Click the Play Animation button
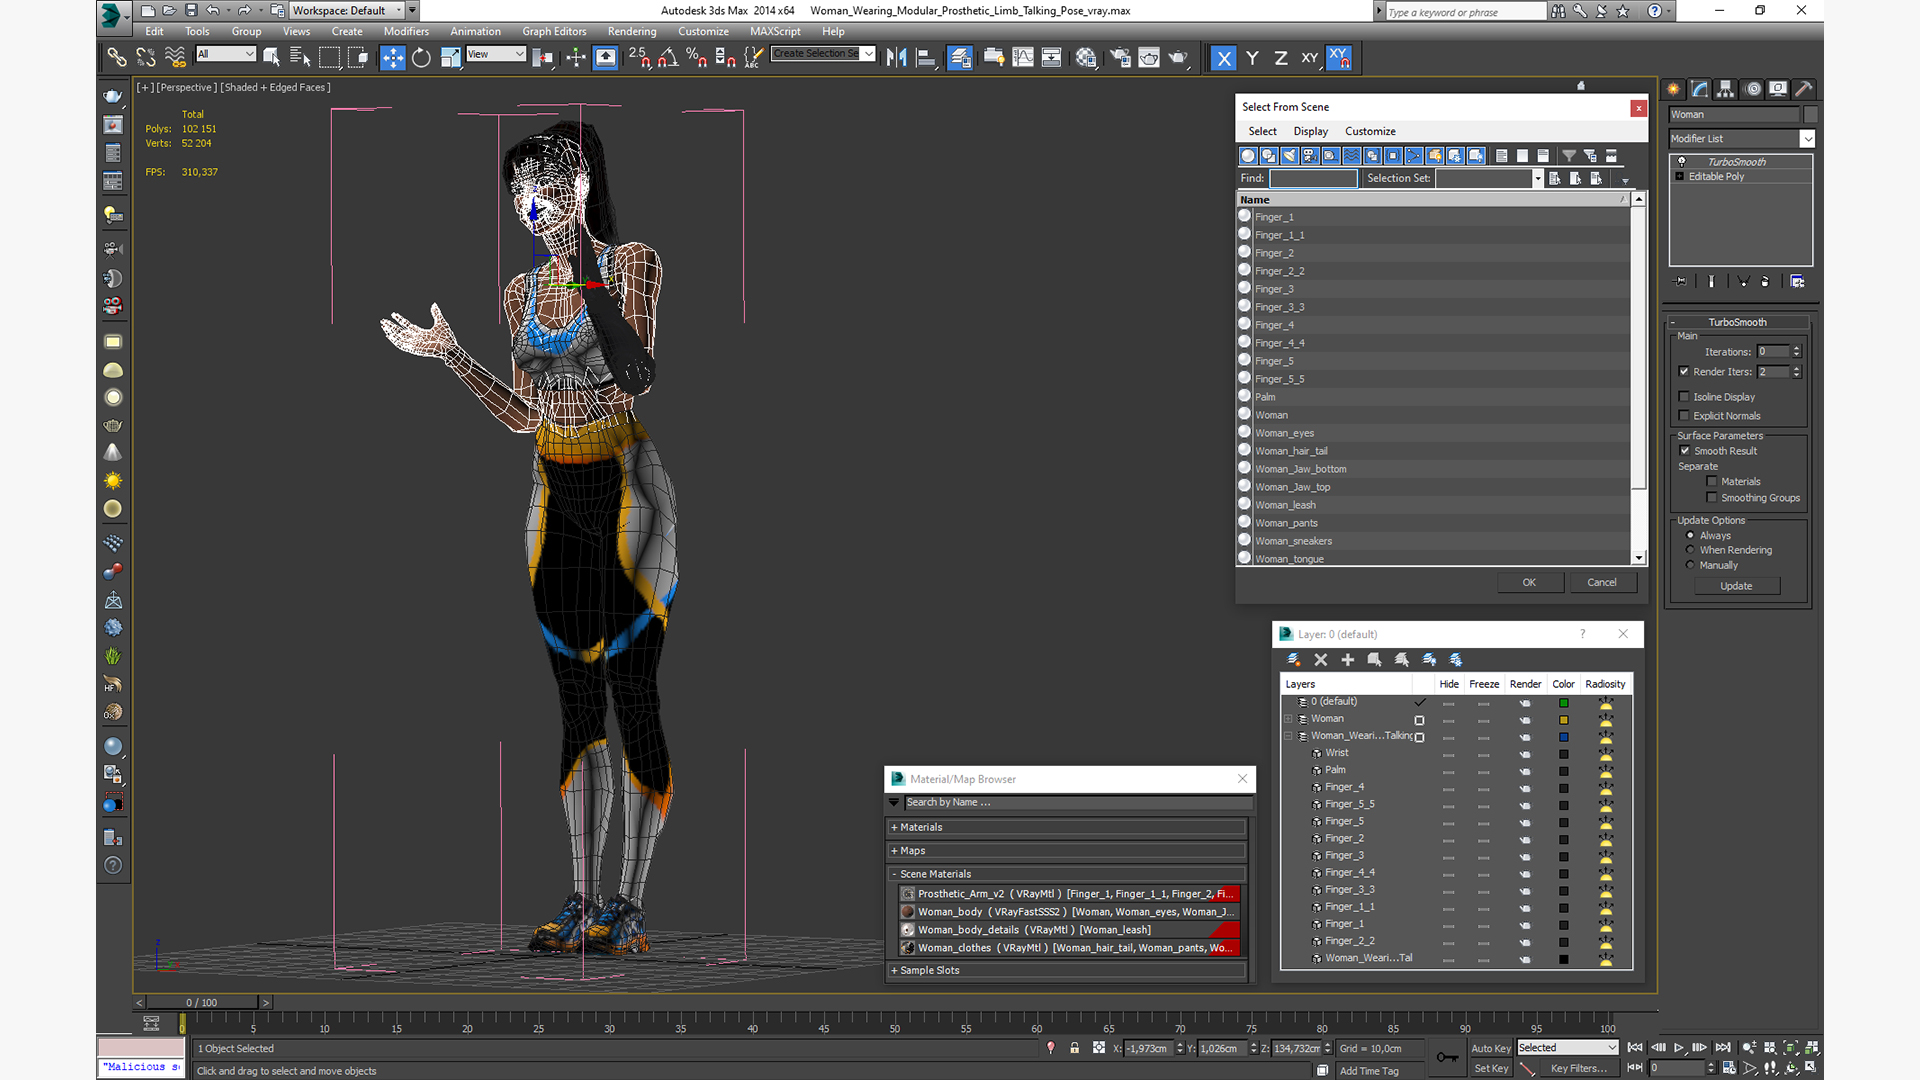 [x=1679, y=1048]
